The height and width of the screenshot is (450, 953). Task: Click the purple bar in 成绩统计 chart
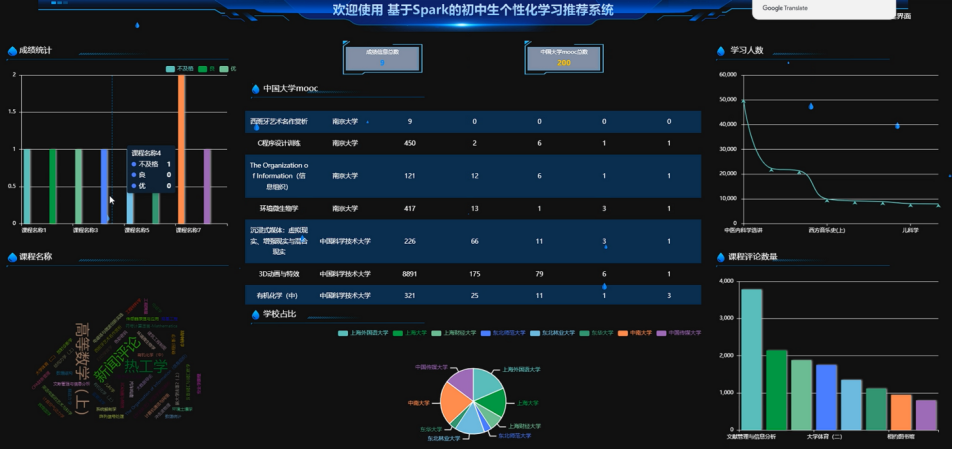click(x=207, y=186)
